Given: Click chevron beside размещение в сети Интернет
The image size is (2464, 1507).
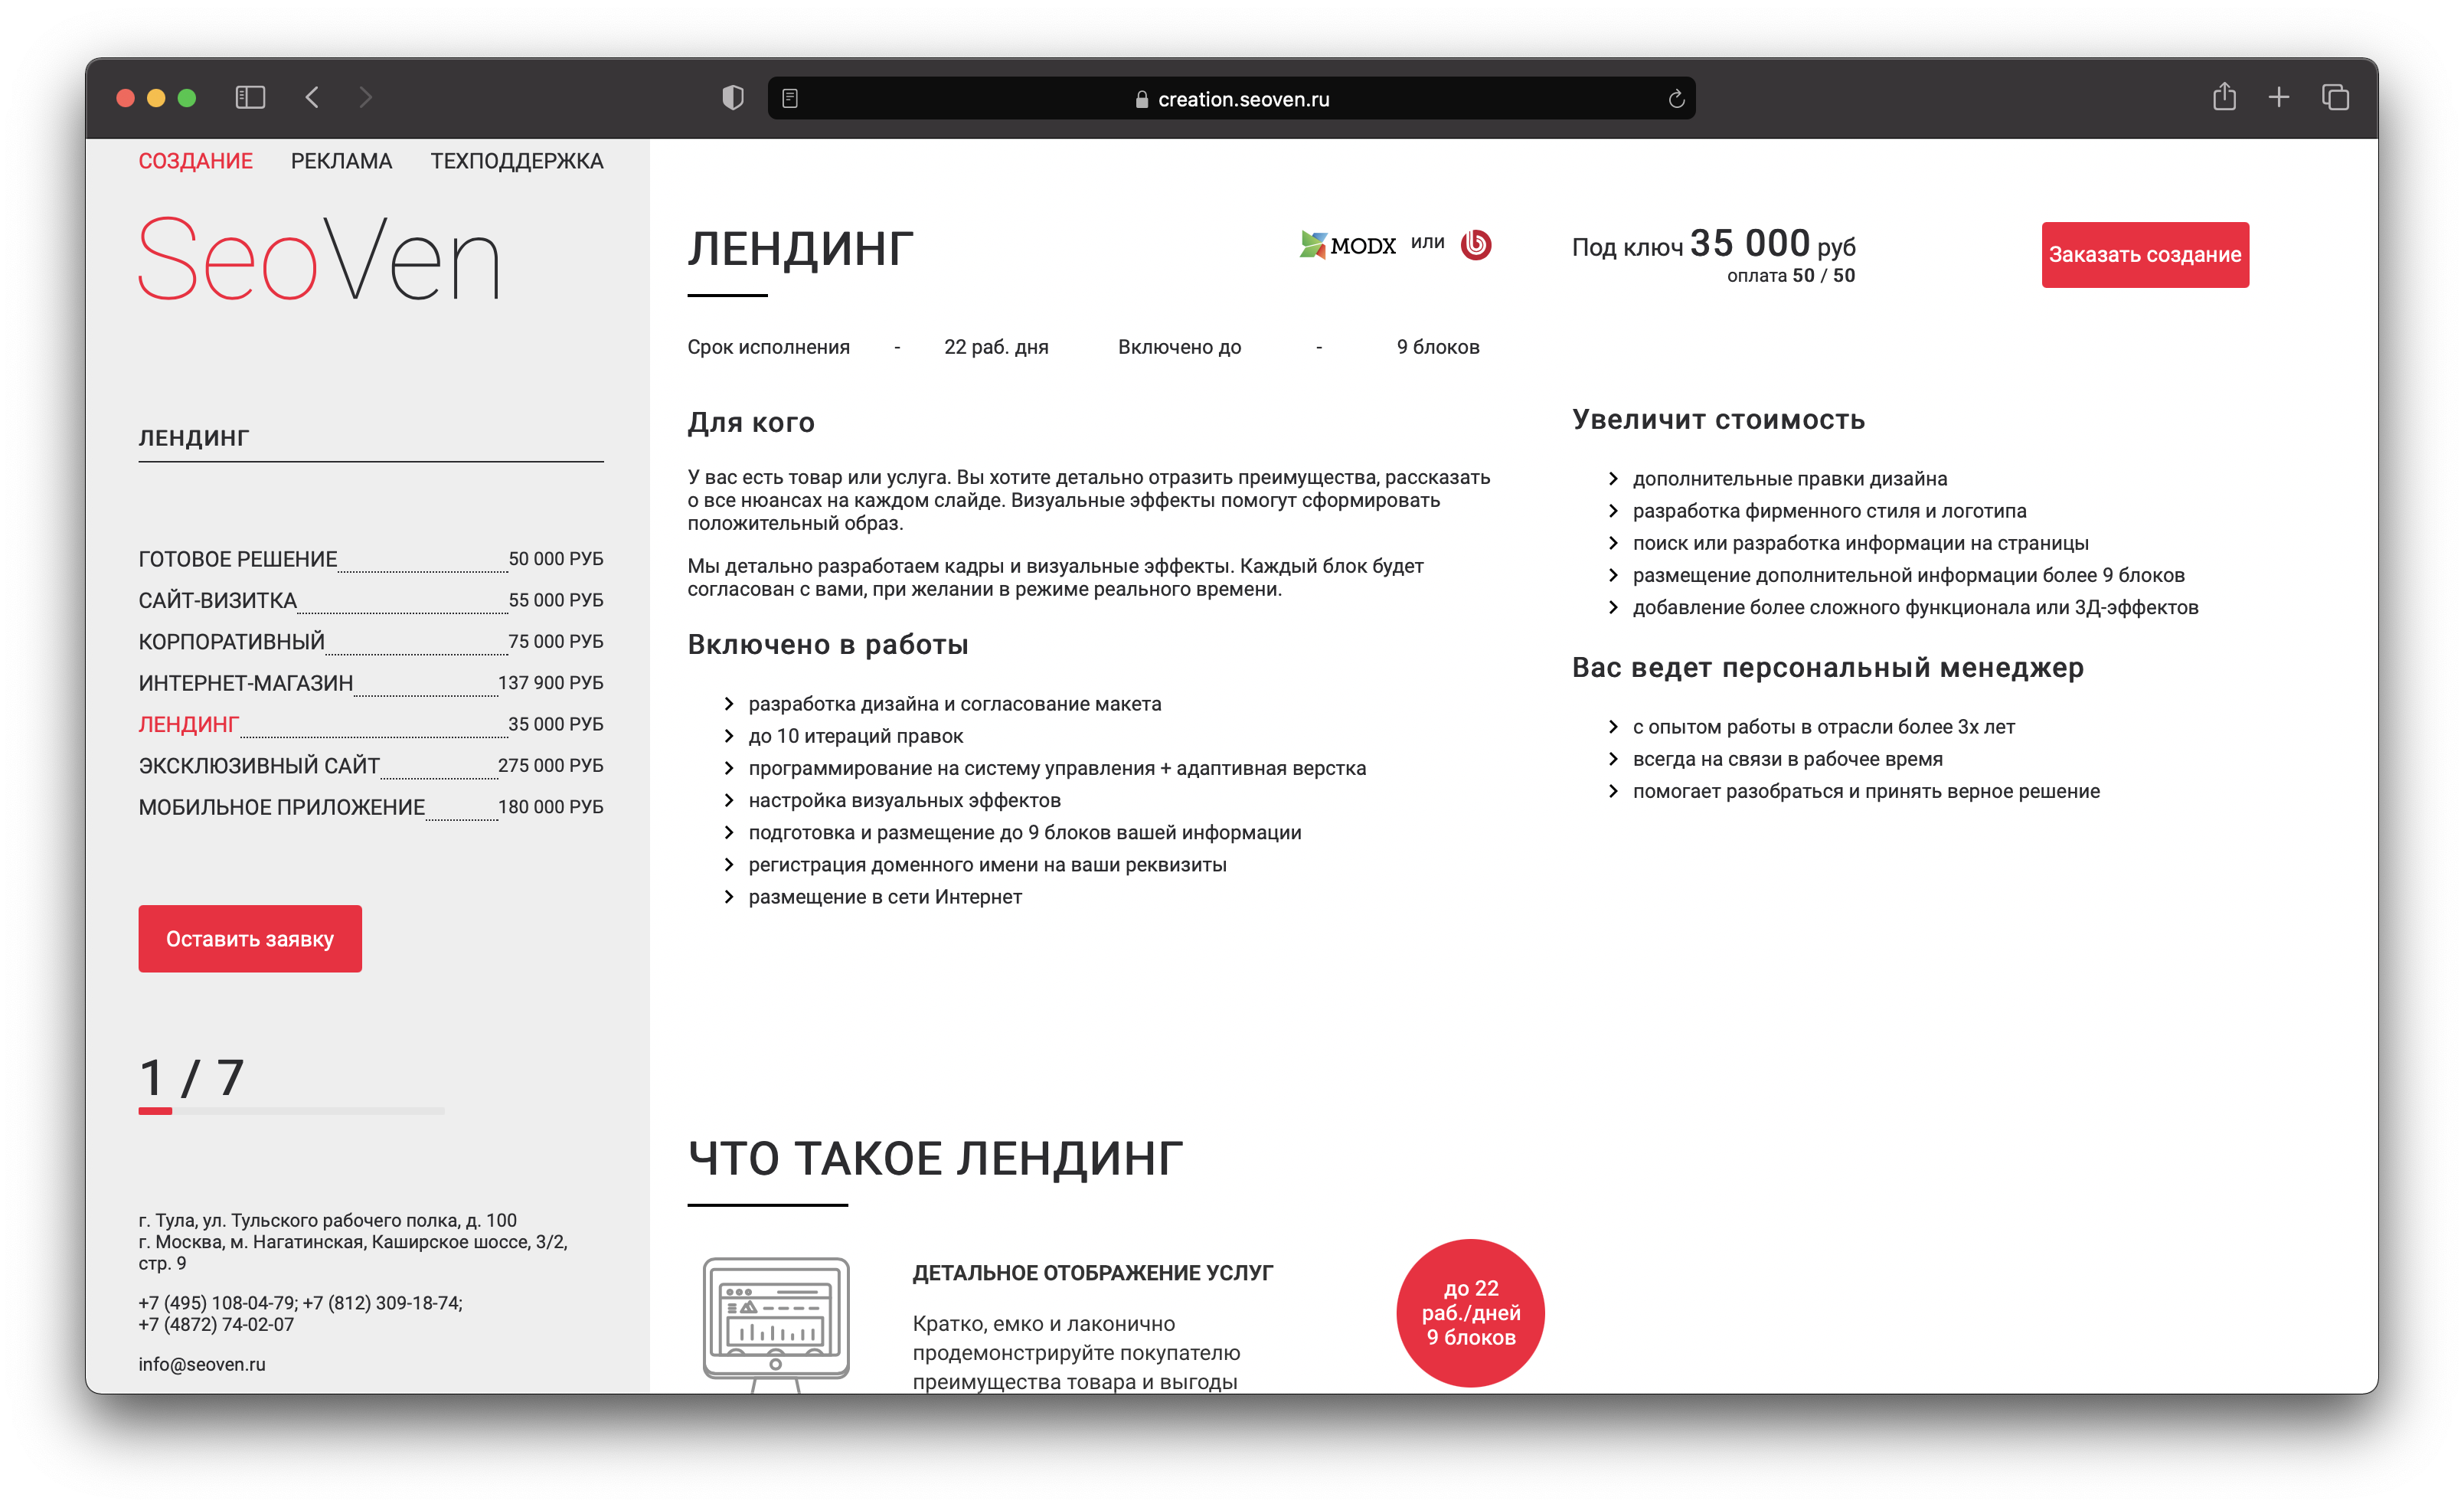Looking at the screenshot, I should pos(729,897).
